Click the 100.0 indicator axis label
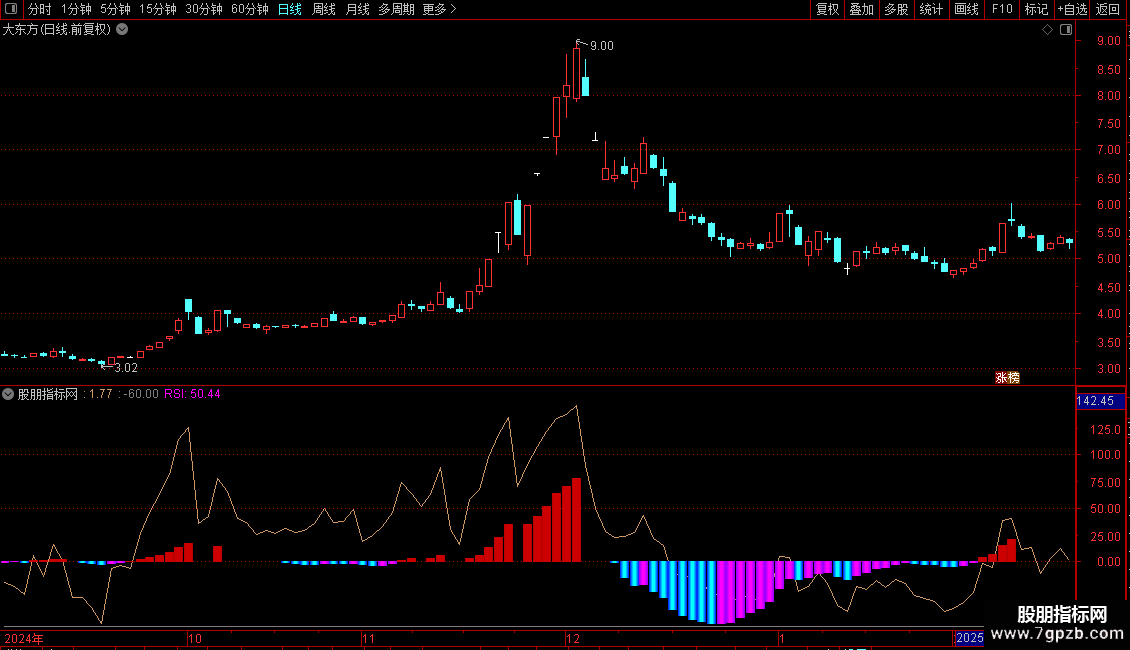The width and height of the screenshot is (1130, 650). pyautogui.click(x=1105, y=455)
